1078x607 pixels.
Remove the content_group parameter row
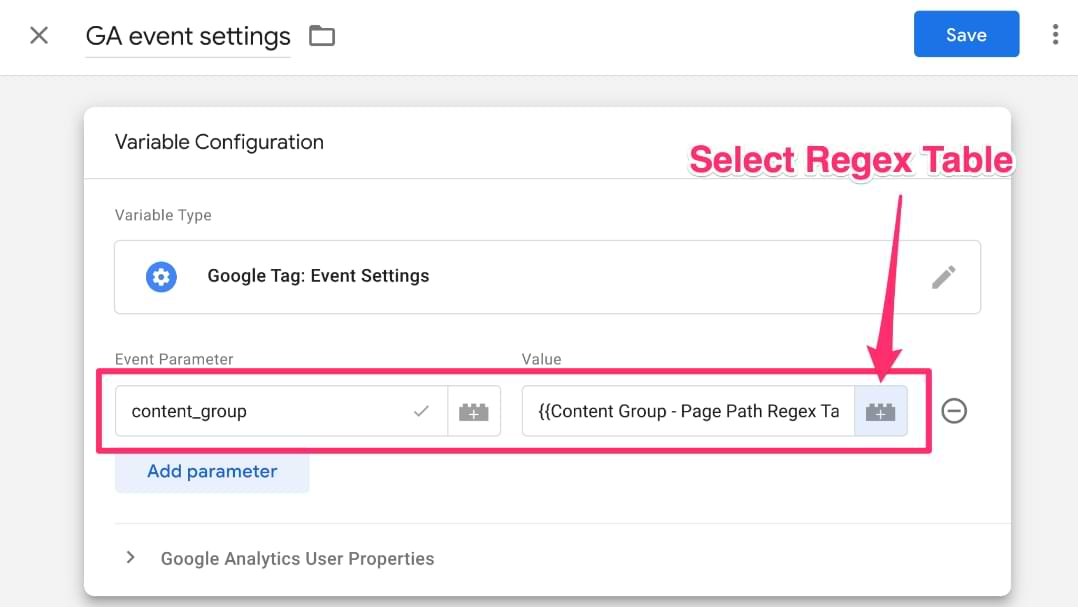(954, 411)
